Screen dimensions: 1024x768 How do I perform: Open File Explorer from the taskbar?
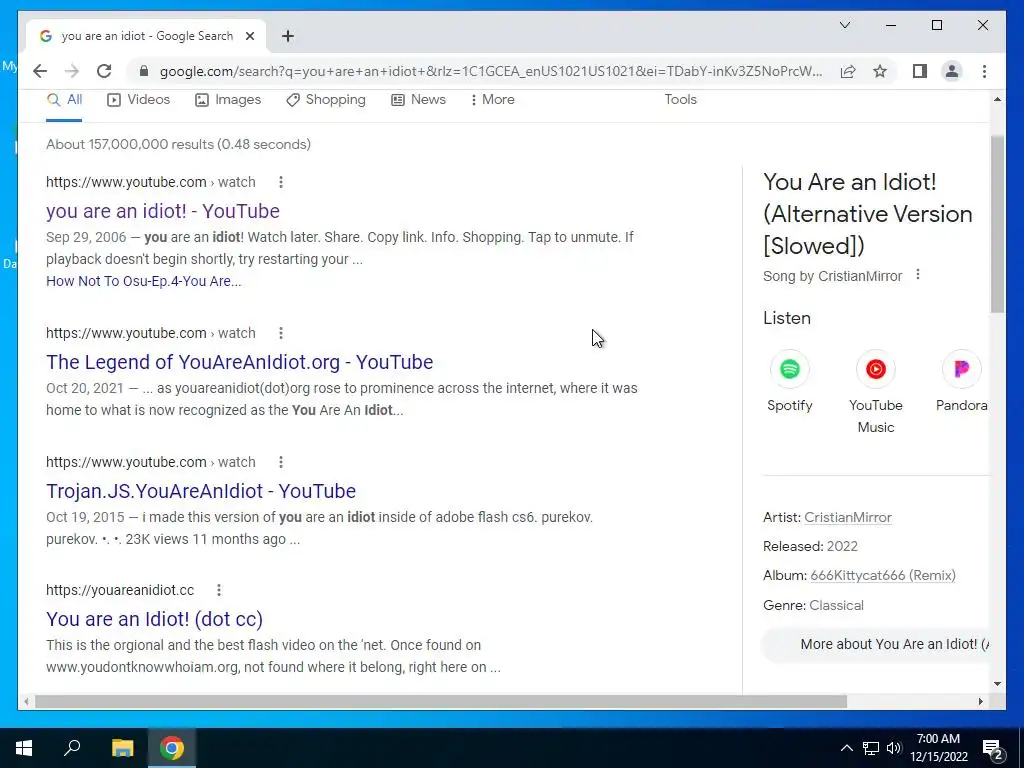tap(122, 748)
